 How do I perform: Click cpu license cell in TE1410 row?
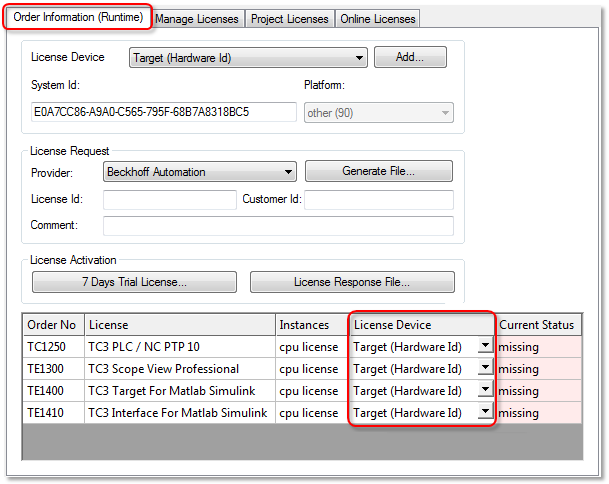click(x=312, y=413)
